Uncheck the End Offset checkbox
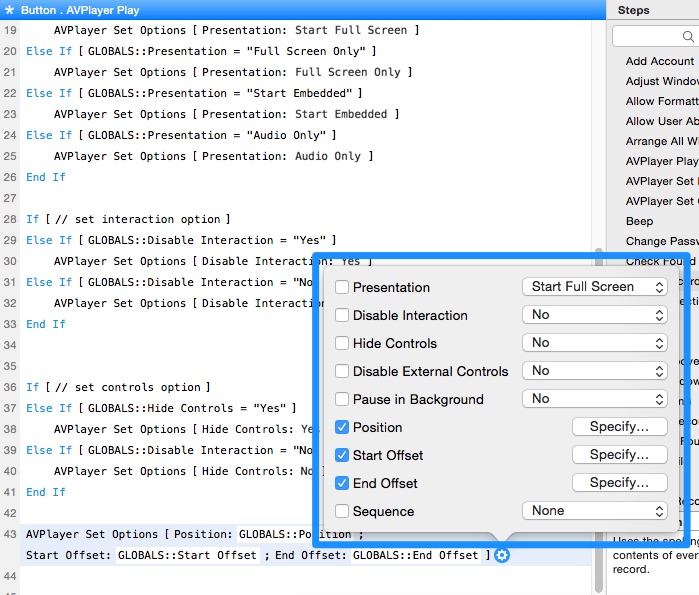This screenshot has width=699, height=595. 342,483
